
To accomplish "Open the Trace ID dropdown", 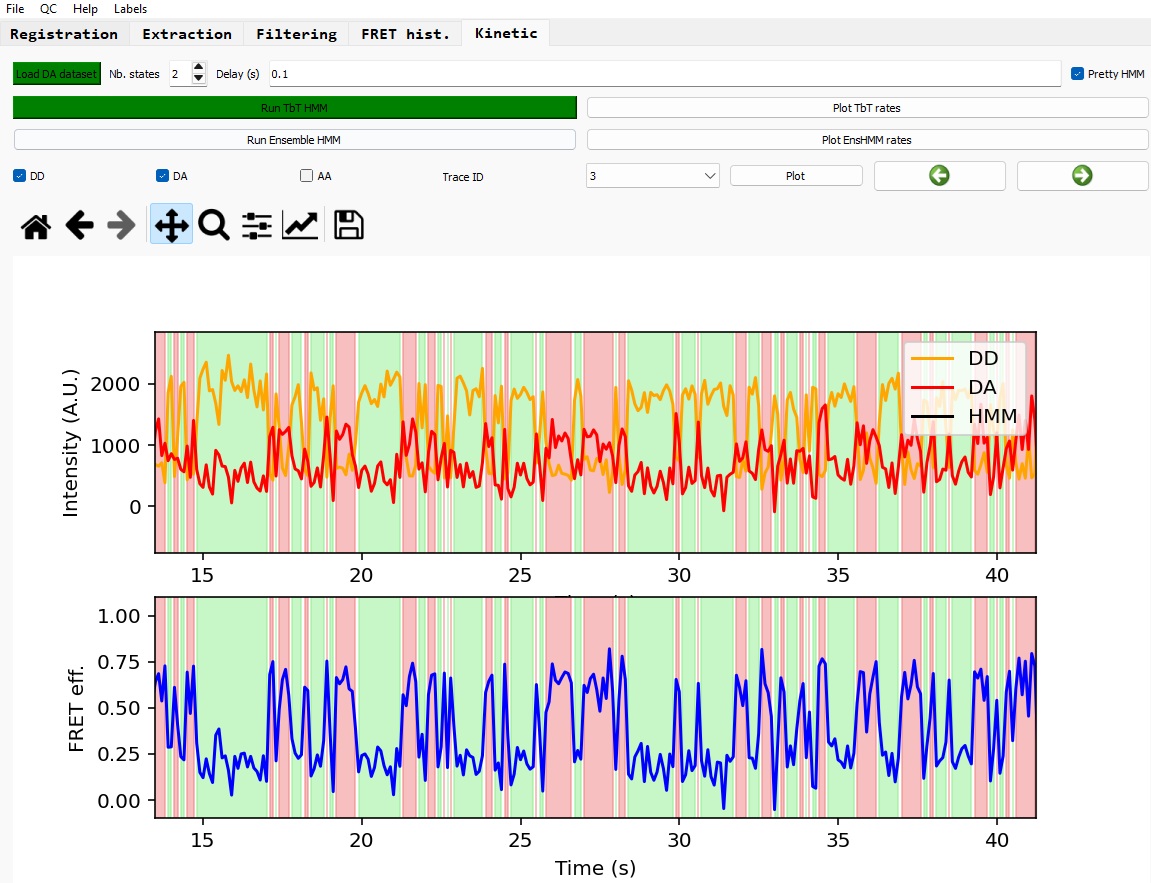I will pyautogui.click(x=653, y=176).
